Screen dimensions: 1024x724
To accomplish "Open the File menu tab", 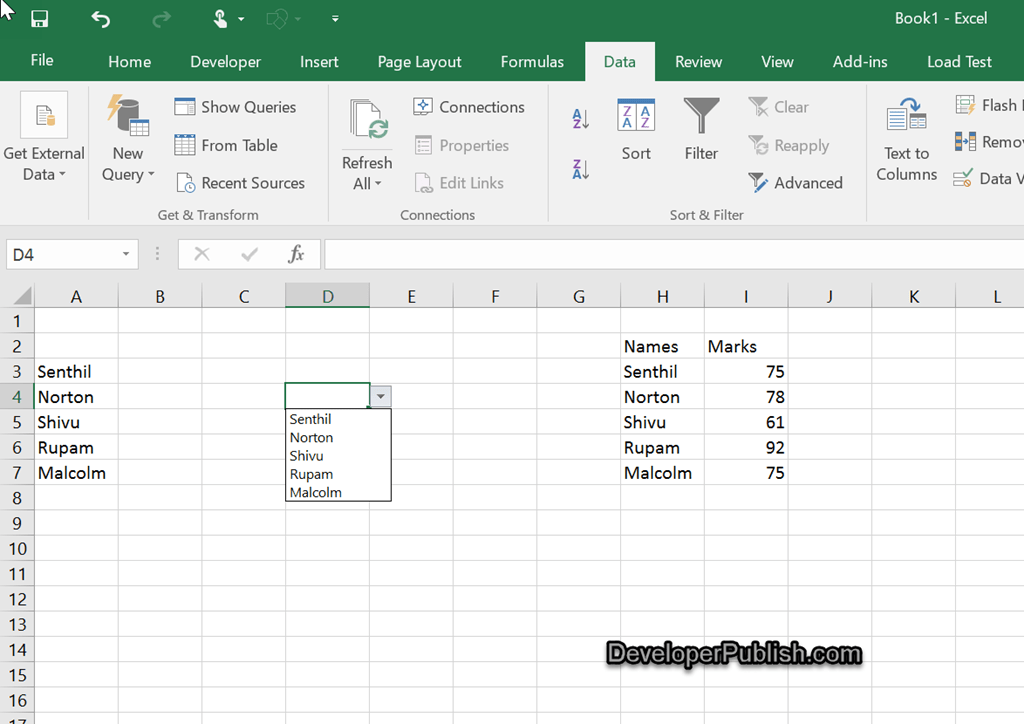I will tap(42, 61).
